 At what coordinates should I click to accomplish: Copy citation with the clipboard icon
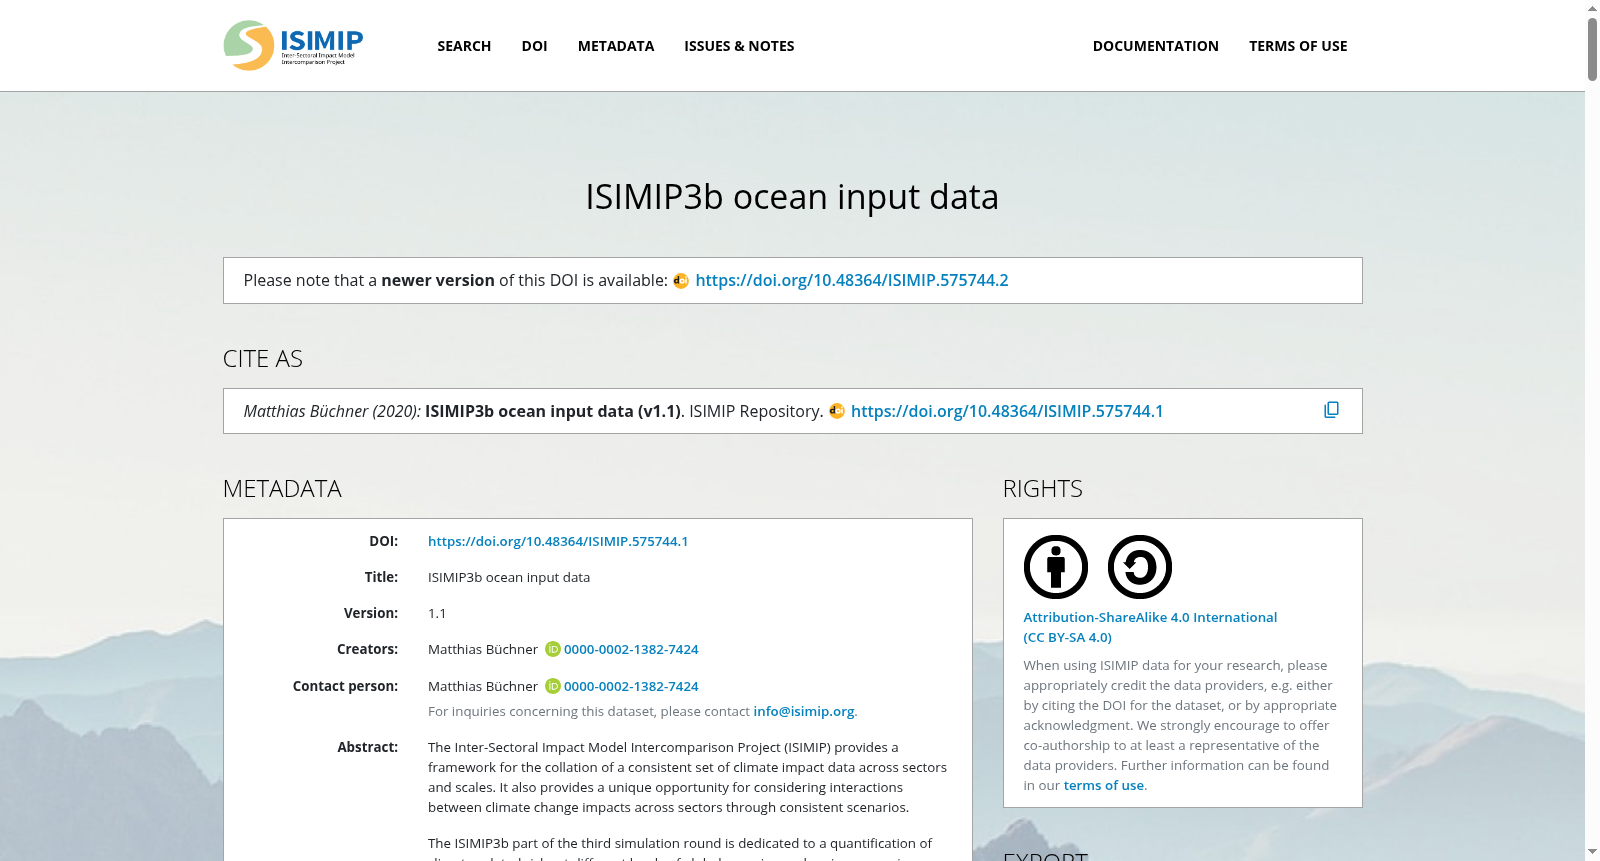pyautogui.click(x=1331, y=410)
